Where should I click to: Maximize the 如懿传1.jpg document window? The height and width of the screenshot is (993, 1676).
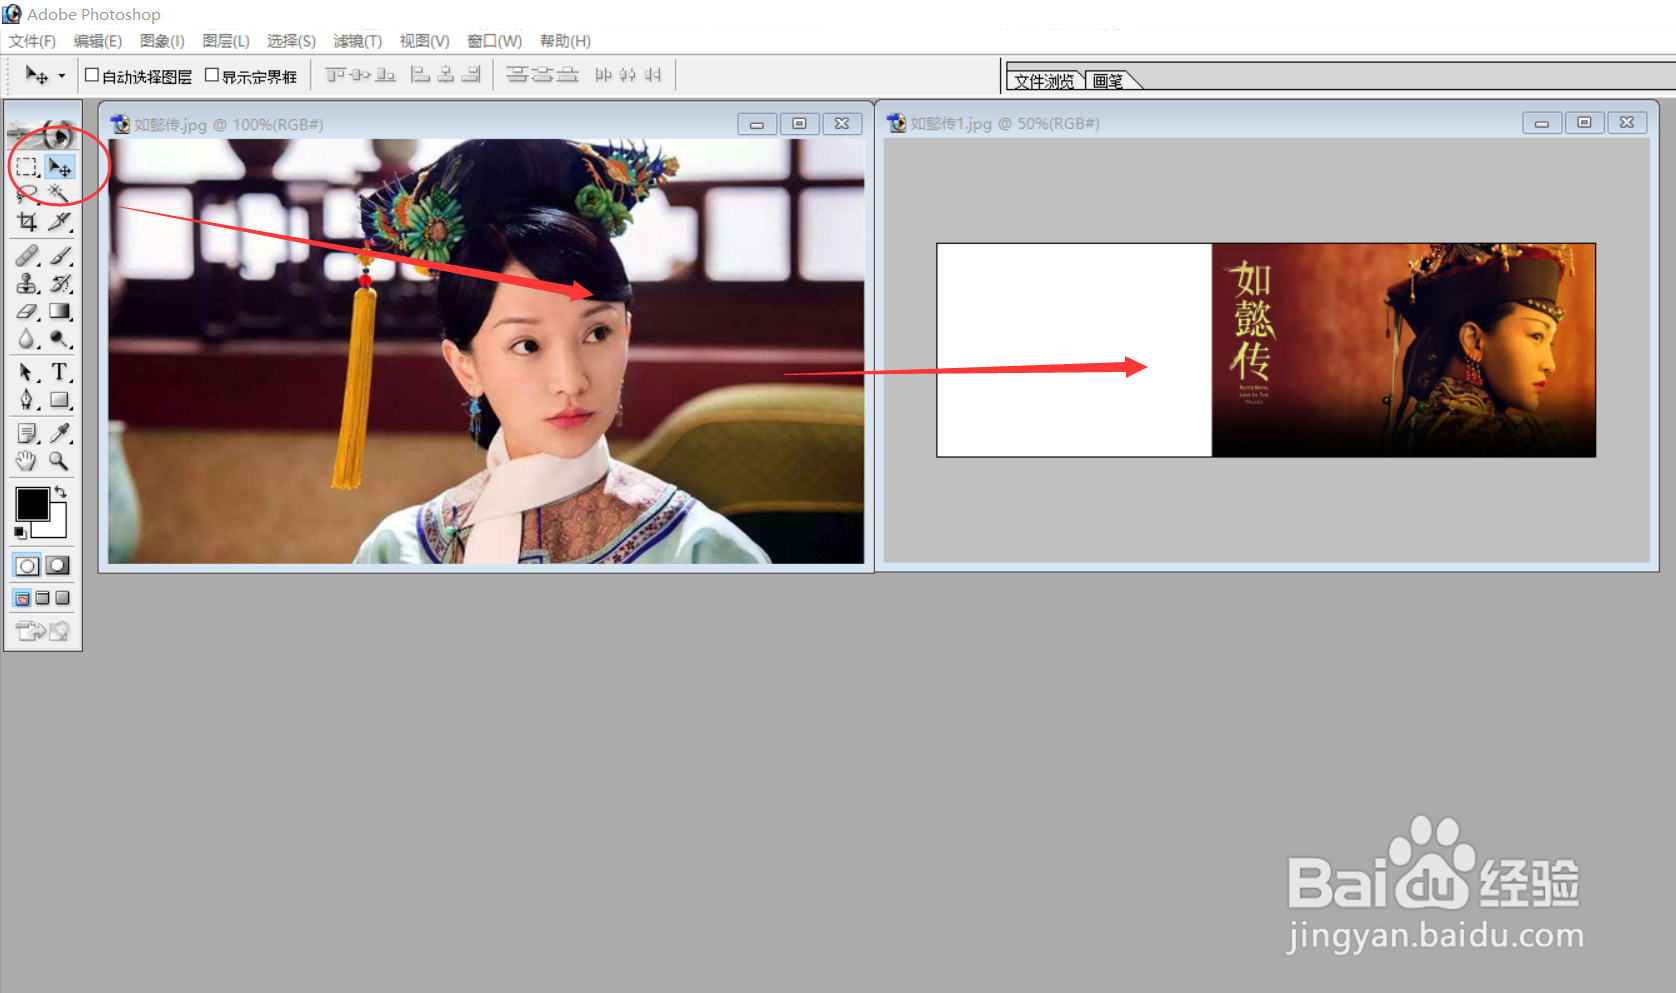1584,123
